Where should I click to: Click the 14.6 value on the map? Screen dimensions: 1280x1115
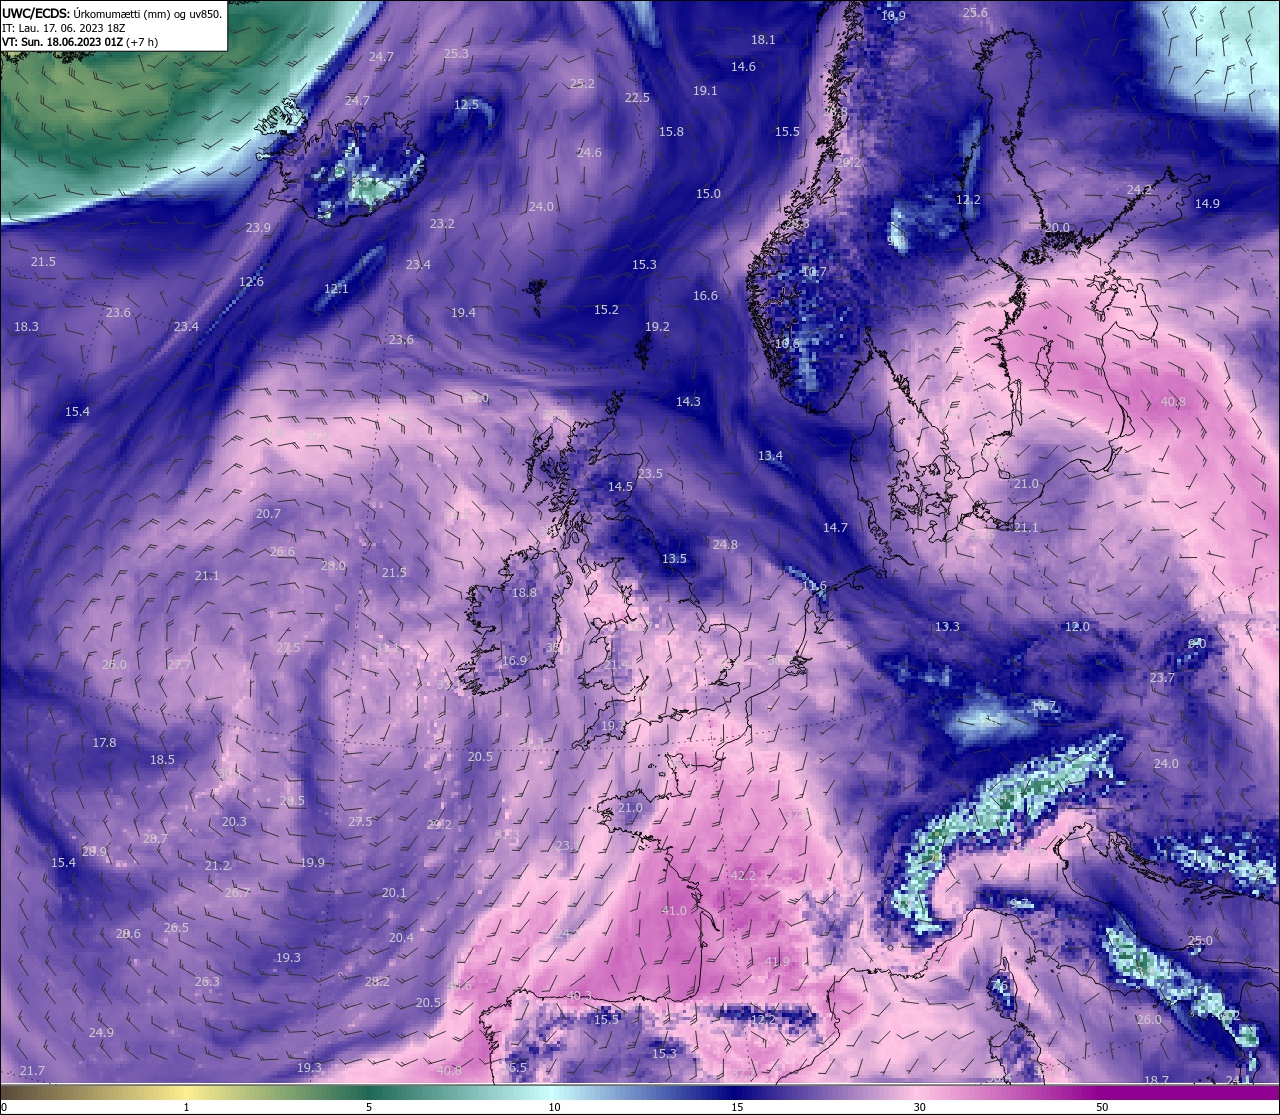(x=743, y=67)
